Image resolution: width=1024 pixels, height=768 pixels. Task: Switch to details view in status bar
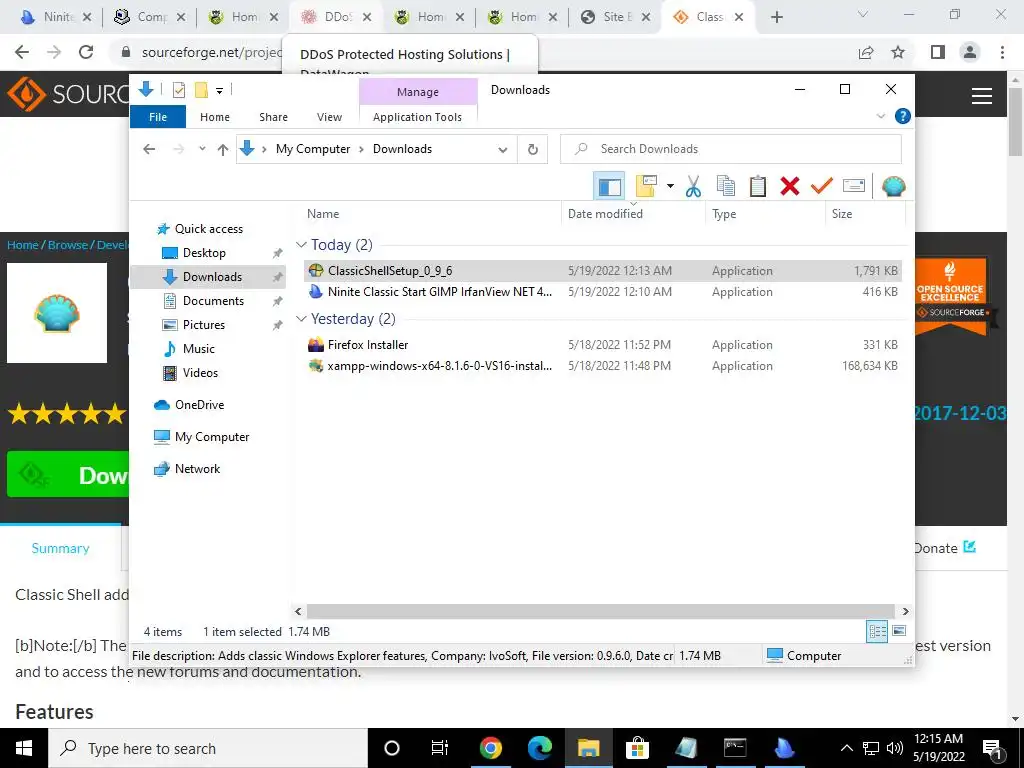877,631
